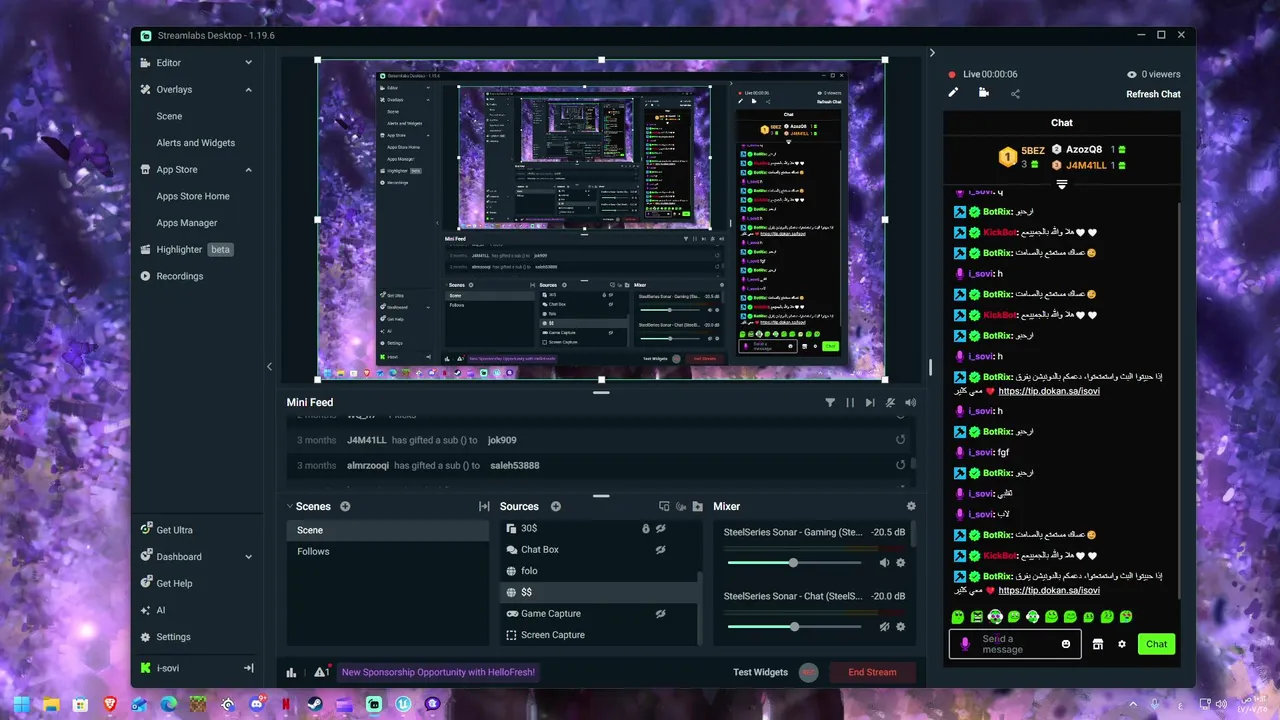Mute SteelSeries Sonar Gaming audio
Viewport: 1280px width, 720px height.
pyautogui.click(x=884, y=563)
